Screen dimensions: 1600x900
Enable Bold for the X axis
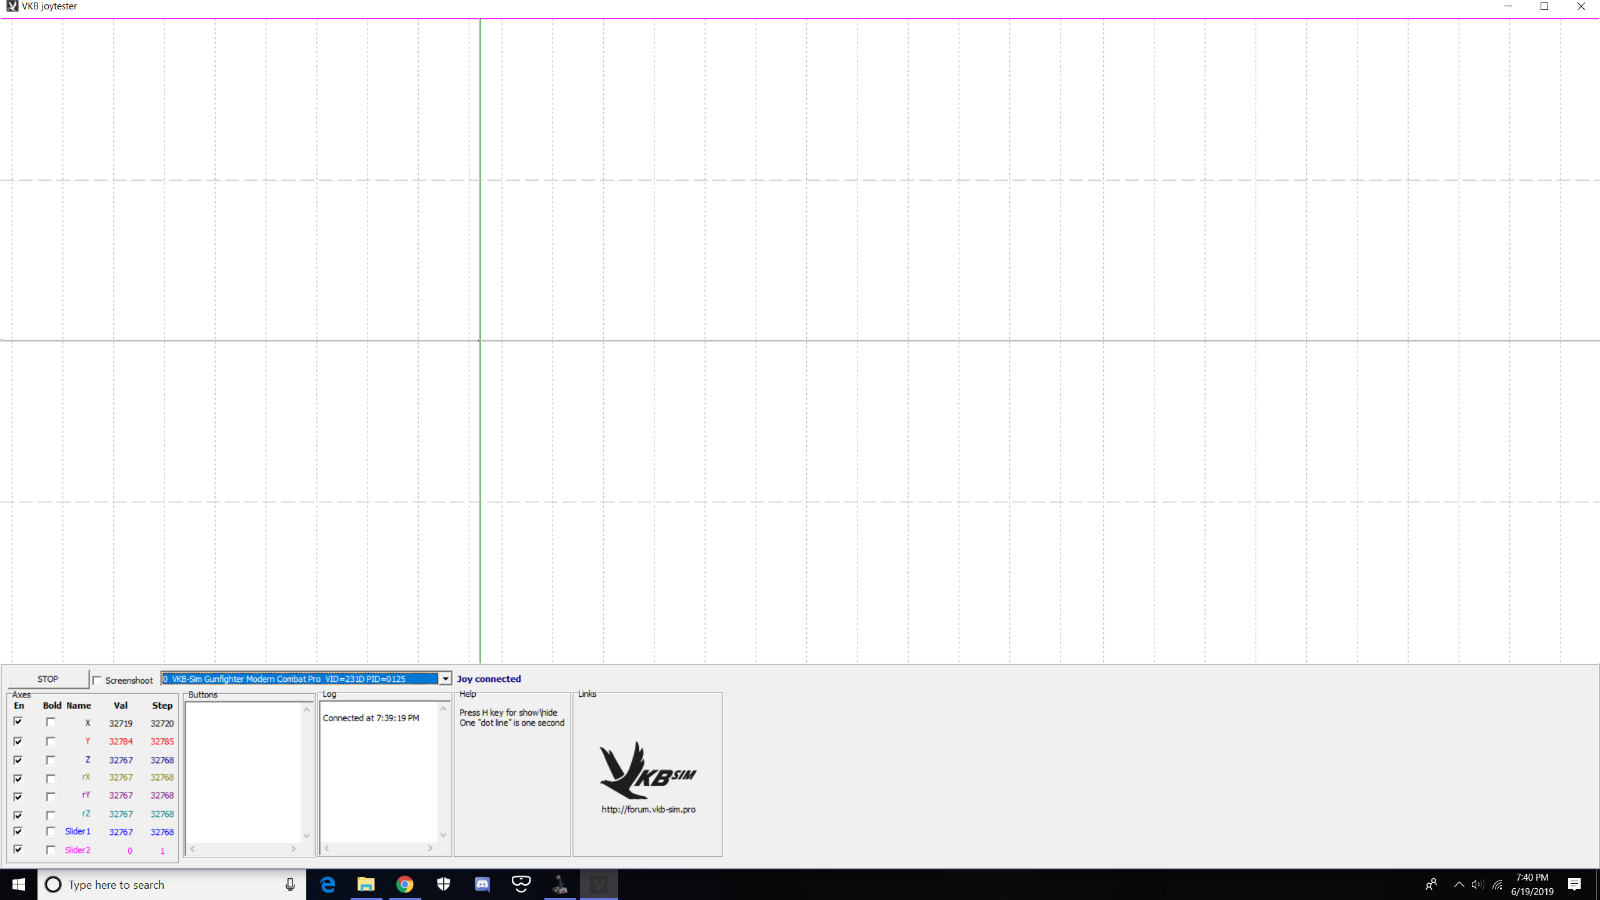pyautogui.click(x=51, y=722)
